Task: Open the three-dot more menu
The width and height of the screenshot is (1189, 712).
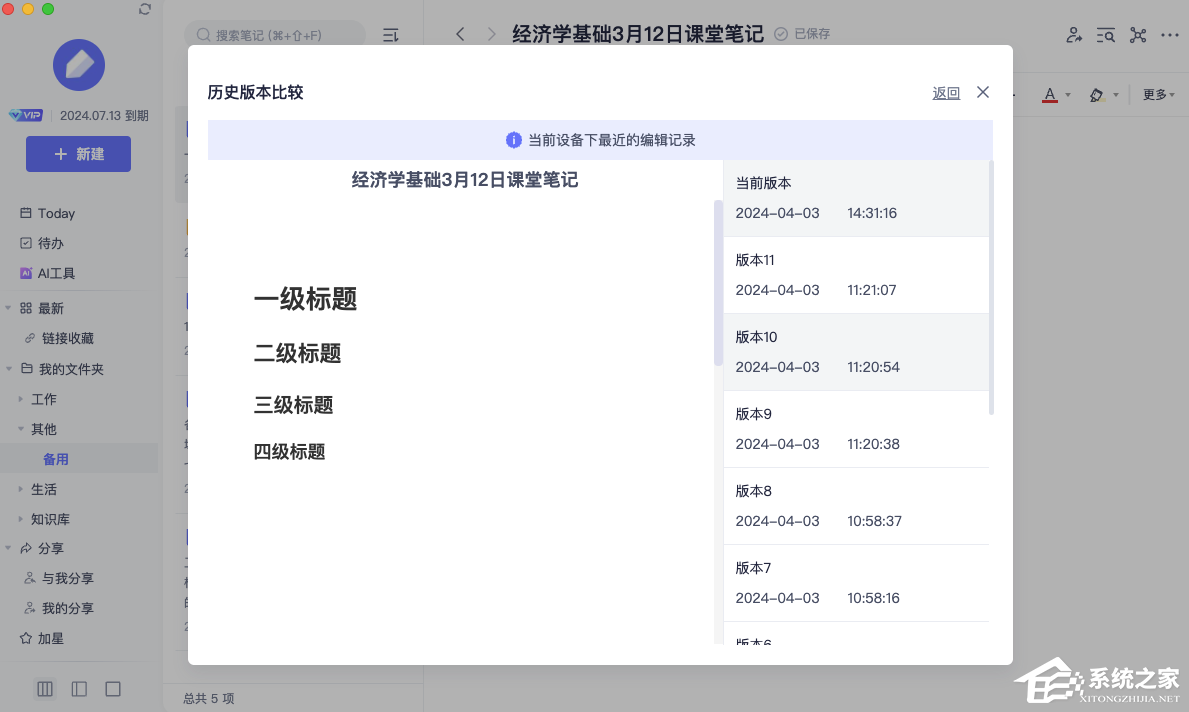Action: tap(1170, 35)
